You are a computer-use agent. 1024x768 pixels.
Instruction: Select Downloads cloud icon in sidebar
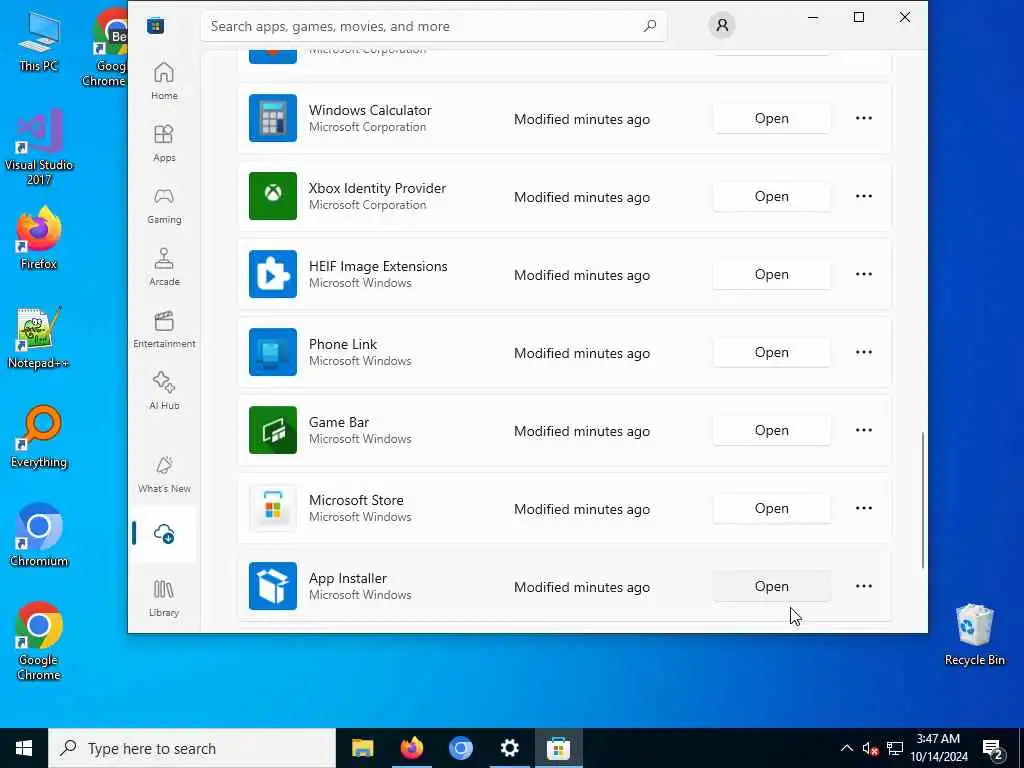(x=164, y=534)
